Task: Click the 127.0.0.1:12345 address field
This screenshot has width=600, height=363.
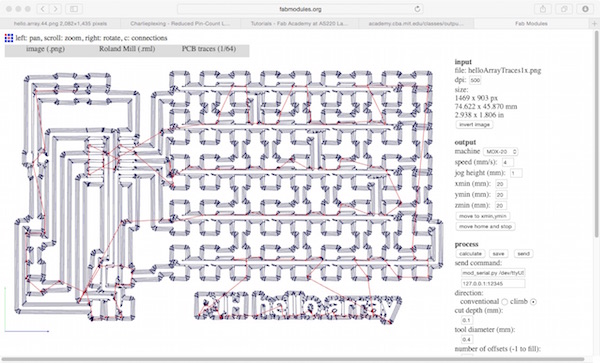Action: (493, 283)
